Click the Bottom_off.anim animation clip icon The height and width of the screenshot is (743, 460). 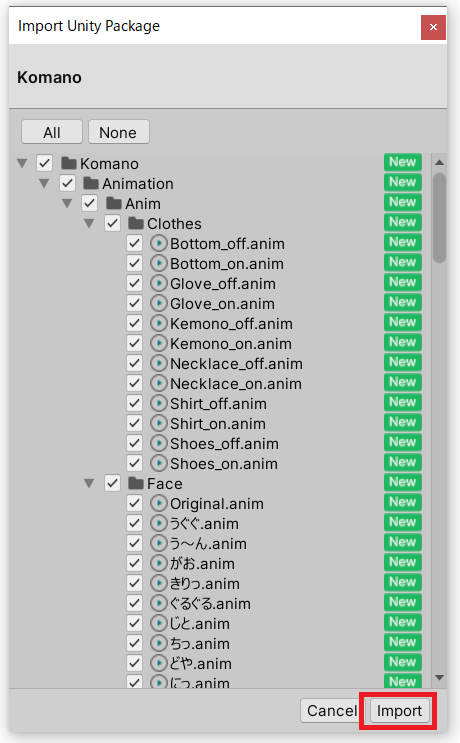pyautogui.click(x=159, y=244)
